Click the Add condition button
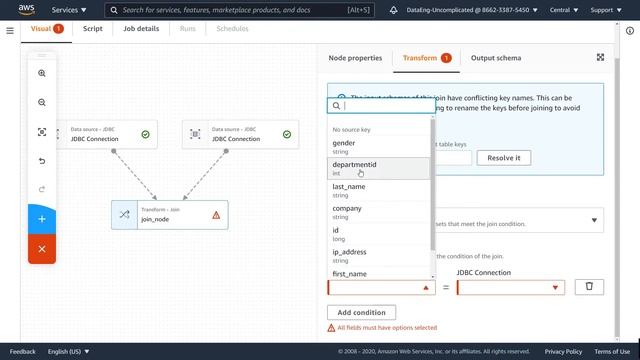This screenshot has height=360, width=640. point(361,312)
